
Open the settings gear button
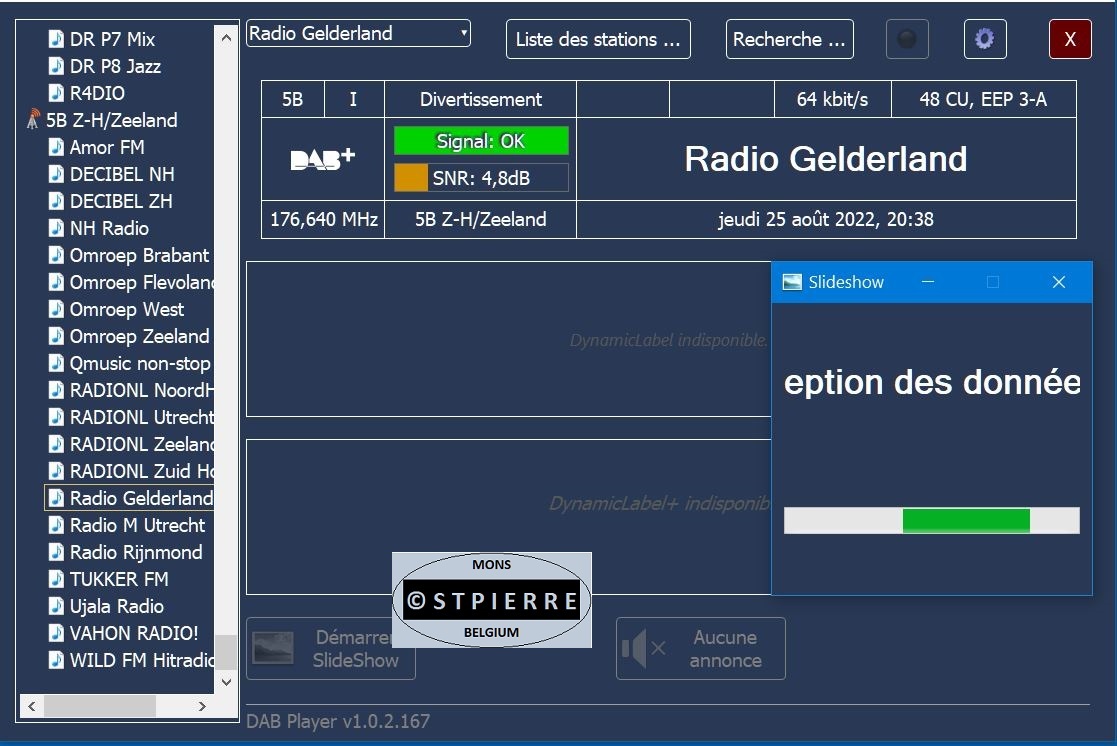click(984, 38)
